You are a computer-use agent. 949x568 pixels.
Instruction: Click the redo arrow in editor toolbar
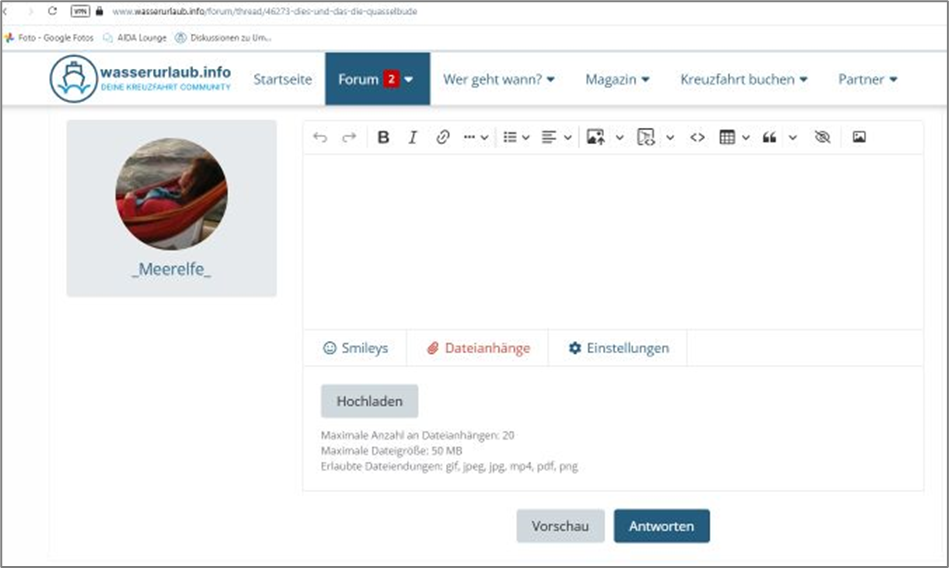point(349,138)
